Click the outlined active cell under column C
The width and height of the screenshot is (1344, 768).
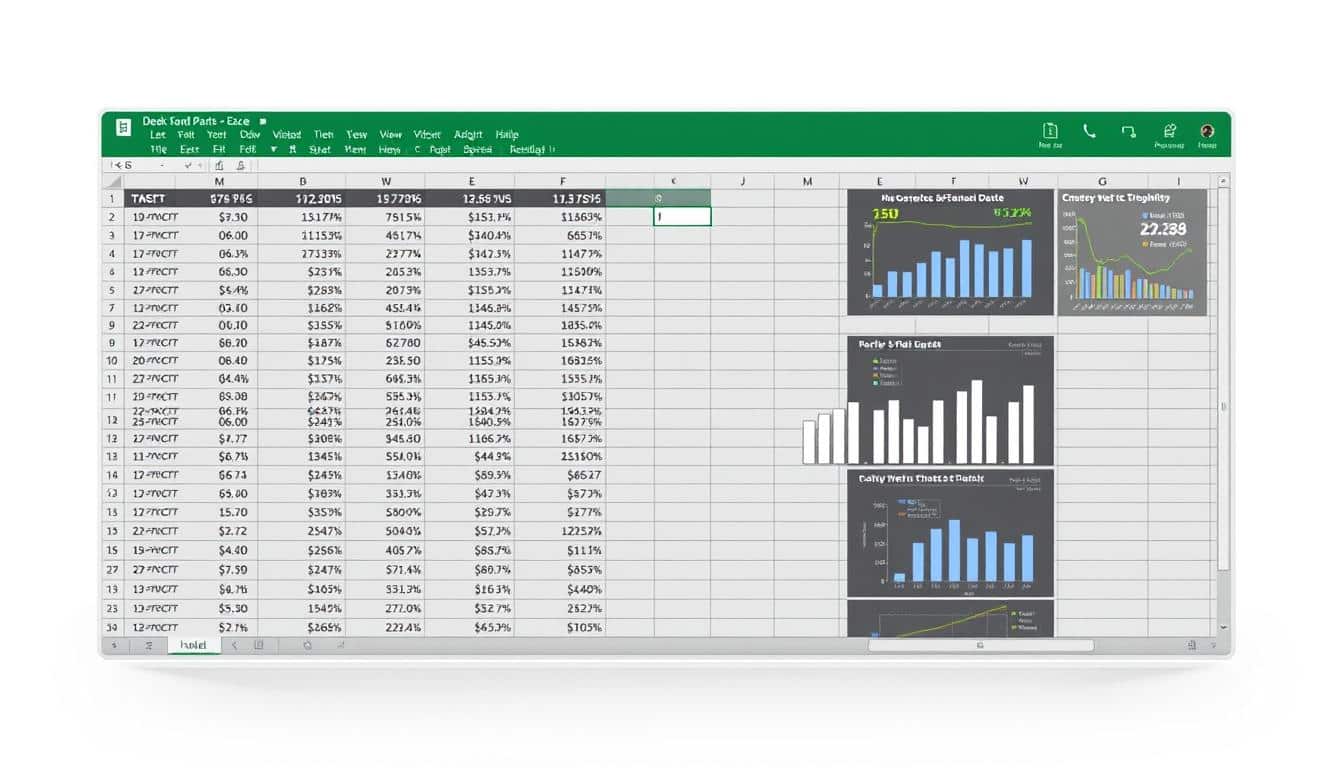point(682,216)
